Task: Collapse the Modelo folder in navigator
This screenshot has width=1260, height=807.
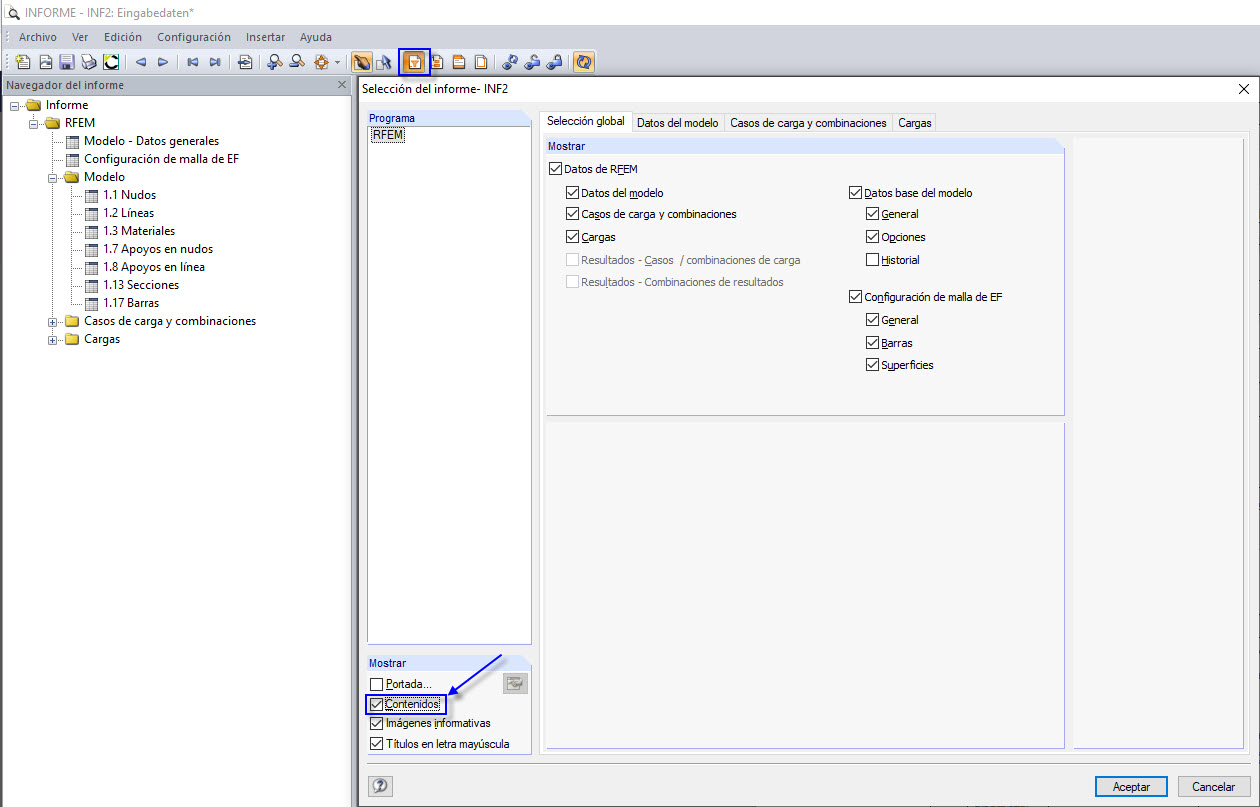Action: 53,177
